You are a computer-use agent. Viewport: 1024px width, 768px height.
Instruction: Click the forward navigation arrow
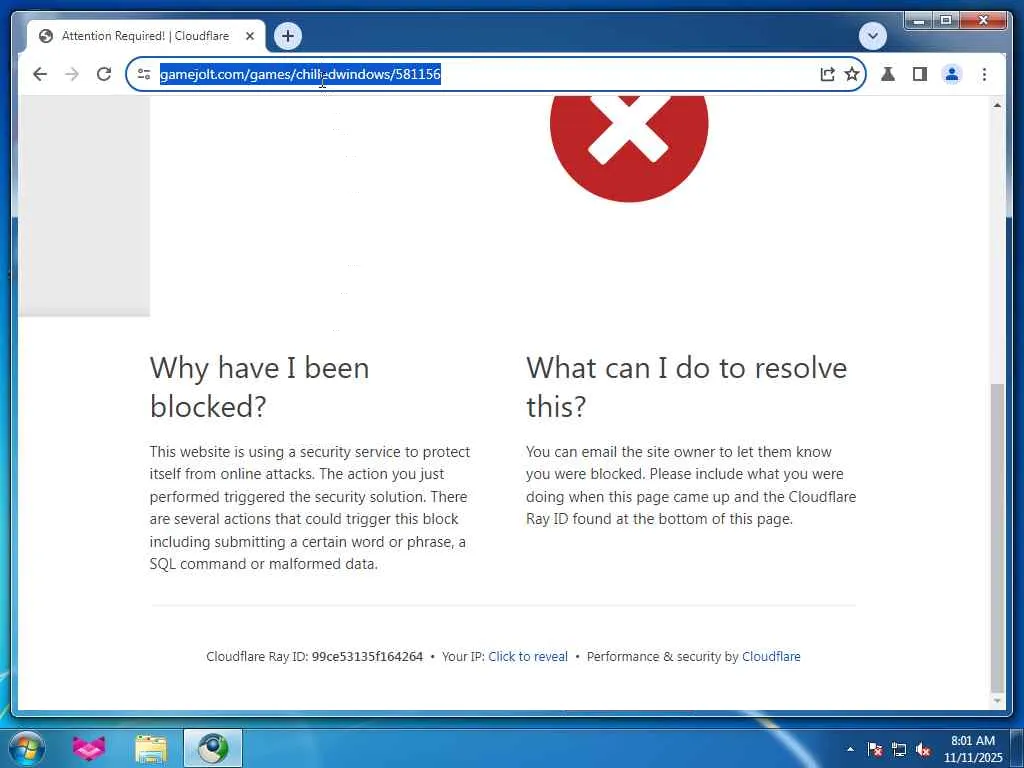point(72,74)
